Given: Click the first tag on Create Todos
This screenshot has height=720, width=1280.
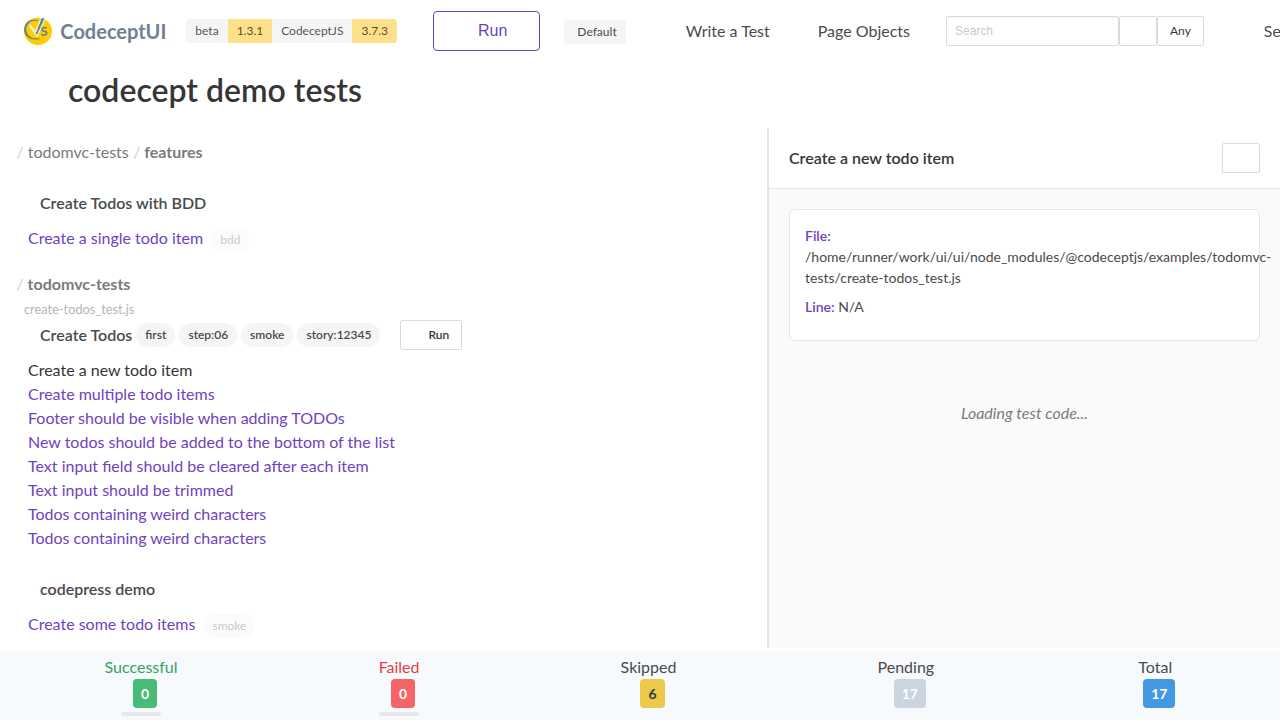Looking at the screenshot, I should click(x=155, y=335).
